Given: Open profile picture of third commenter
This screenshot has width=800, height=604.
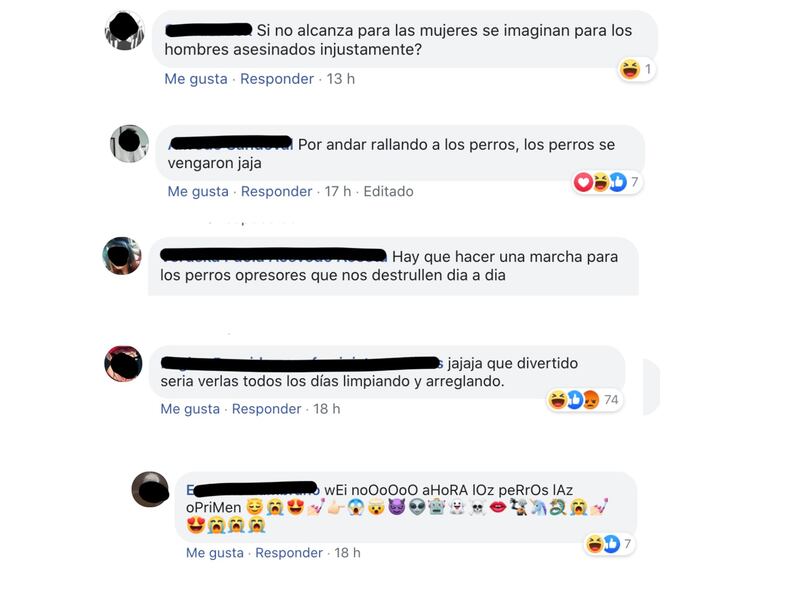Looking at the screenshot, I should click(x=122, y=256).
